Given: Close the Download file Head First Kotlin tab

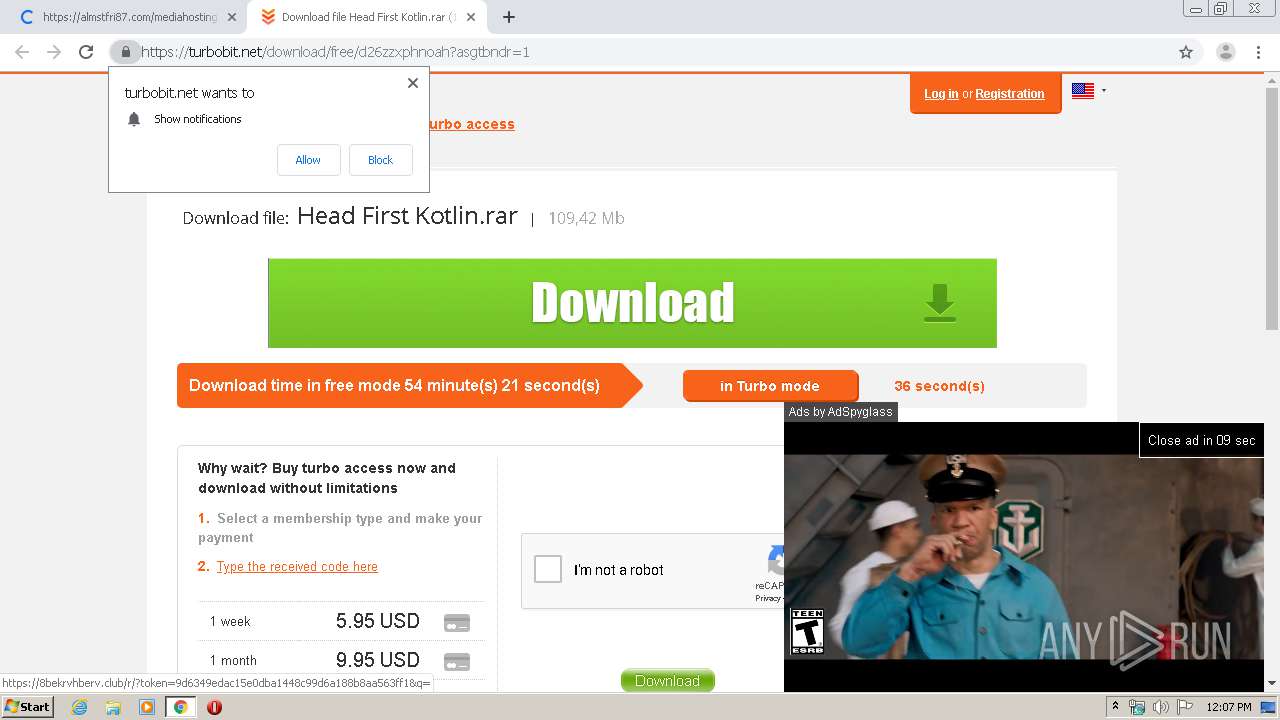Looking at the screenshot, I should coord(471,17).
